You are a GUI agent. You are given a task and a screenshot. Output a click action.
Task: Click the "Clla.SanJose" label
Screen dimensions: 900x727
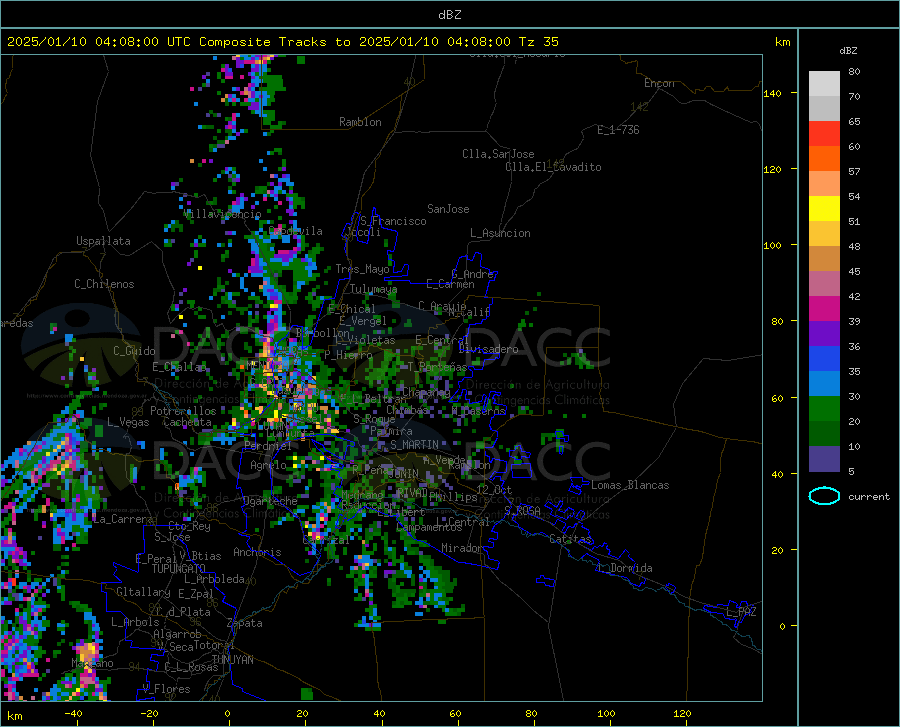(498, 154)
